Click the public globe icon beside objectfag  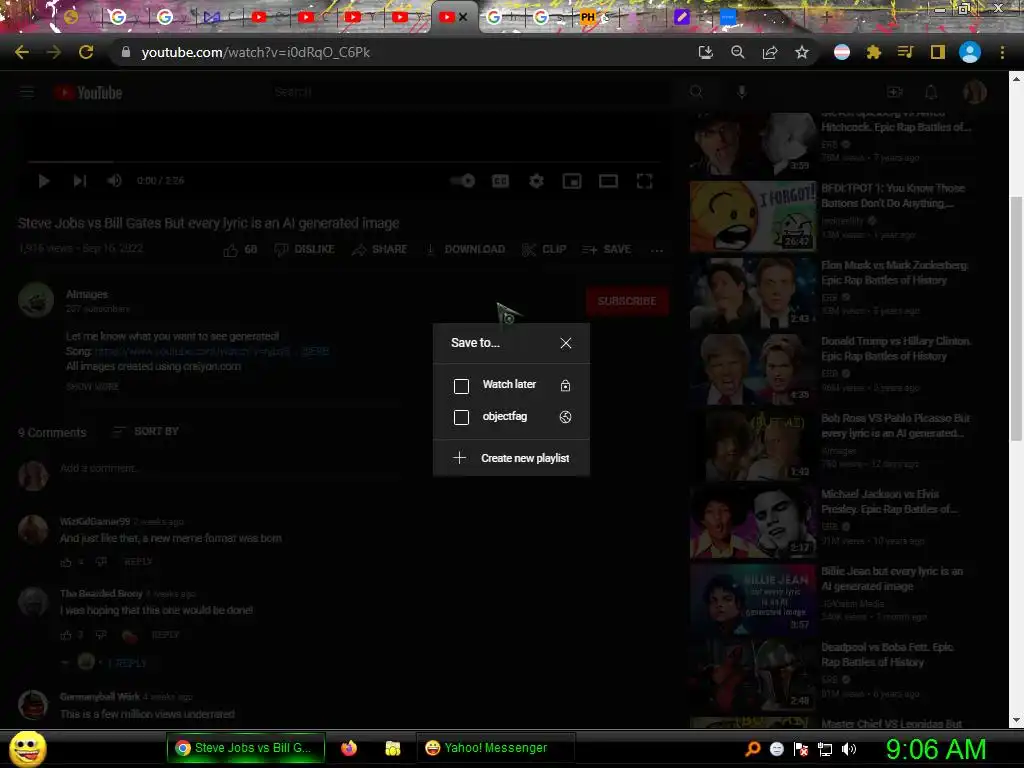pyautogui.click(x=566, y=417)
